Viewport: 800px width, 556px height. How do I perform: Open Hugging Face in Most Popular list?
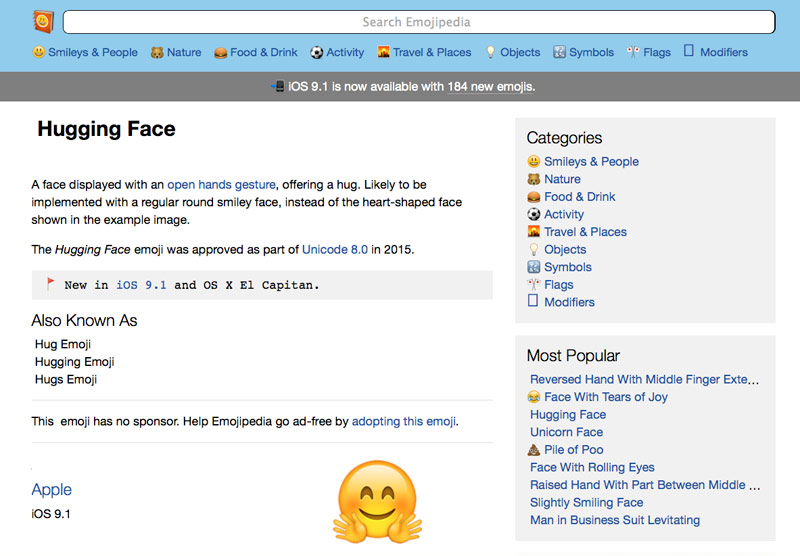(x=568, y=415)
